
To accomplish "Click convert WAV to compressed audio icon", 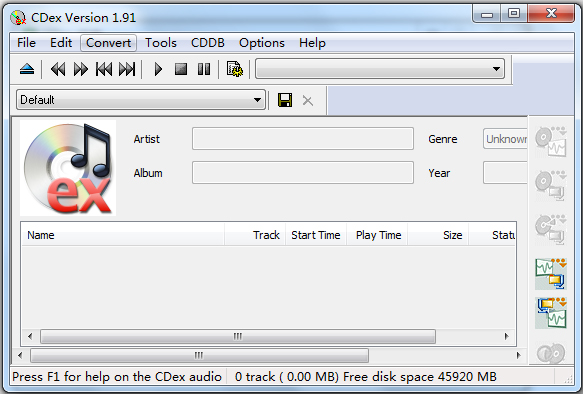I will tap(551, 274).
